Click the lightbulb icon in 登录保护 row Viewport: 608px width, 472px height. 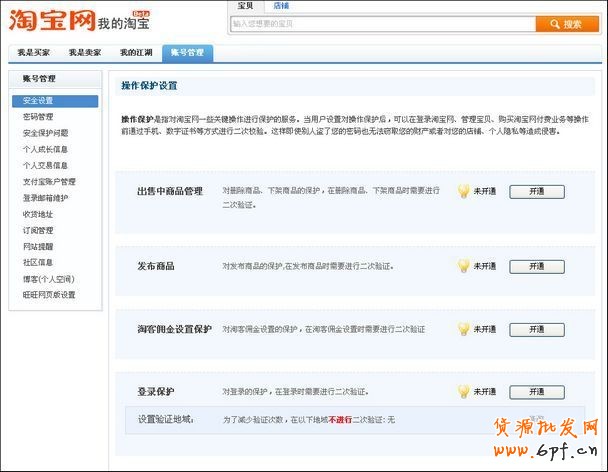pyautogui.click(x=463, y=392)
